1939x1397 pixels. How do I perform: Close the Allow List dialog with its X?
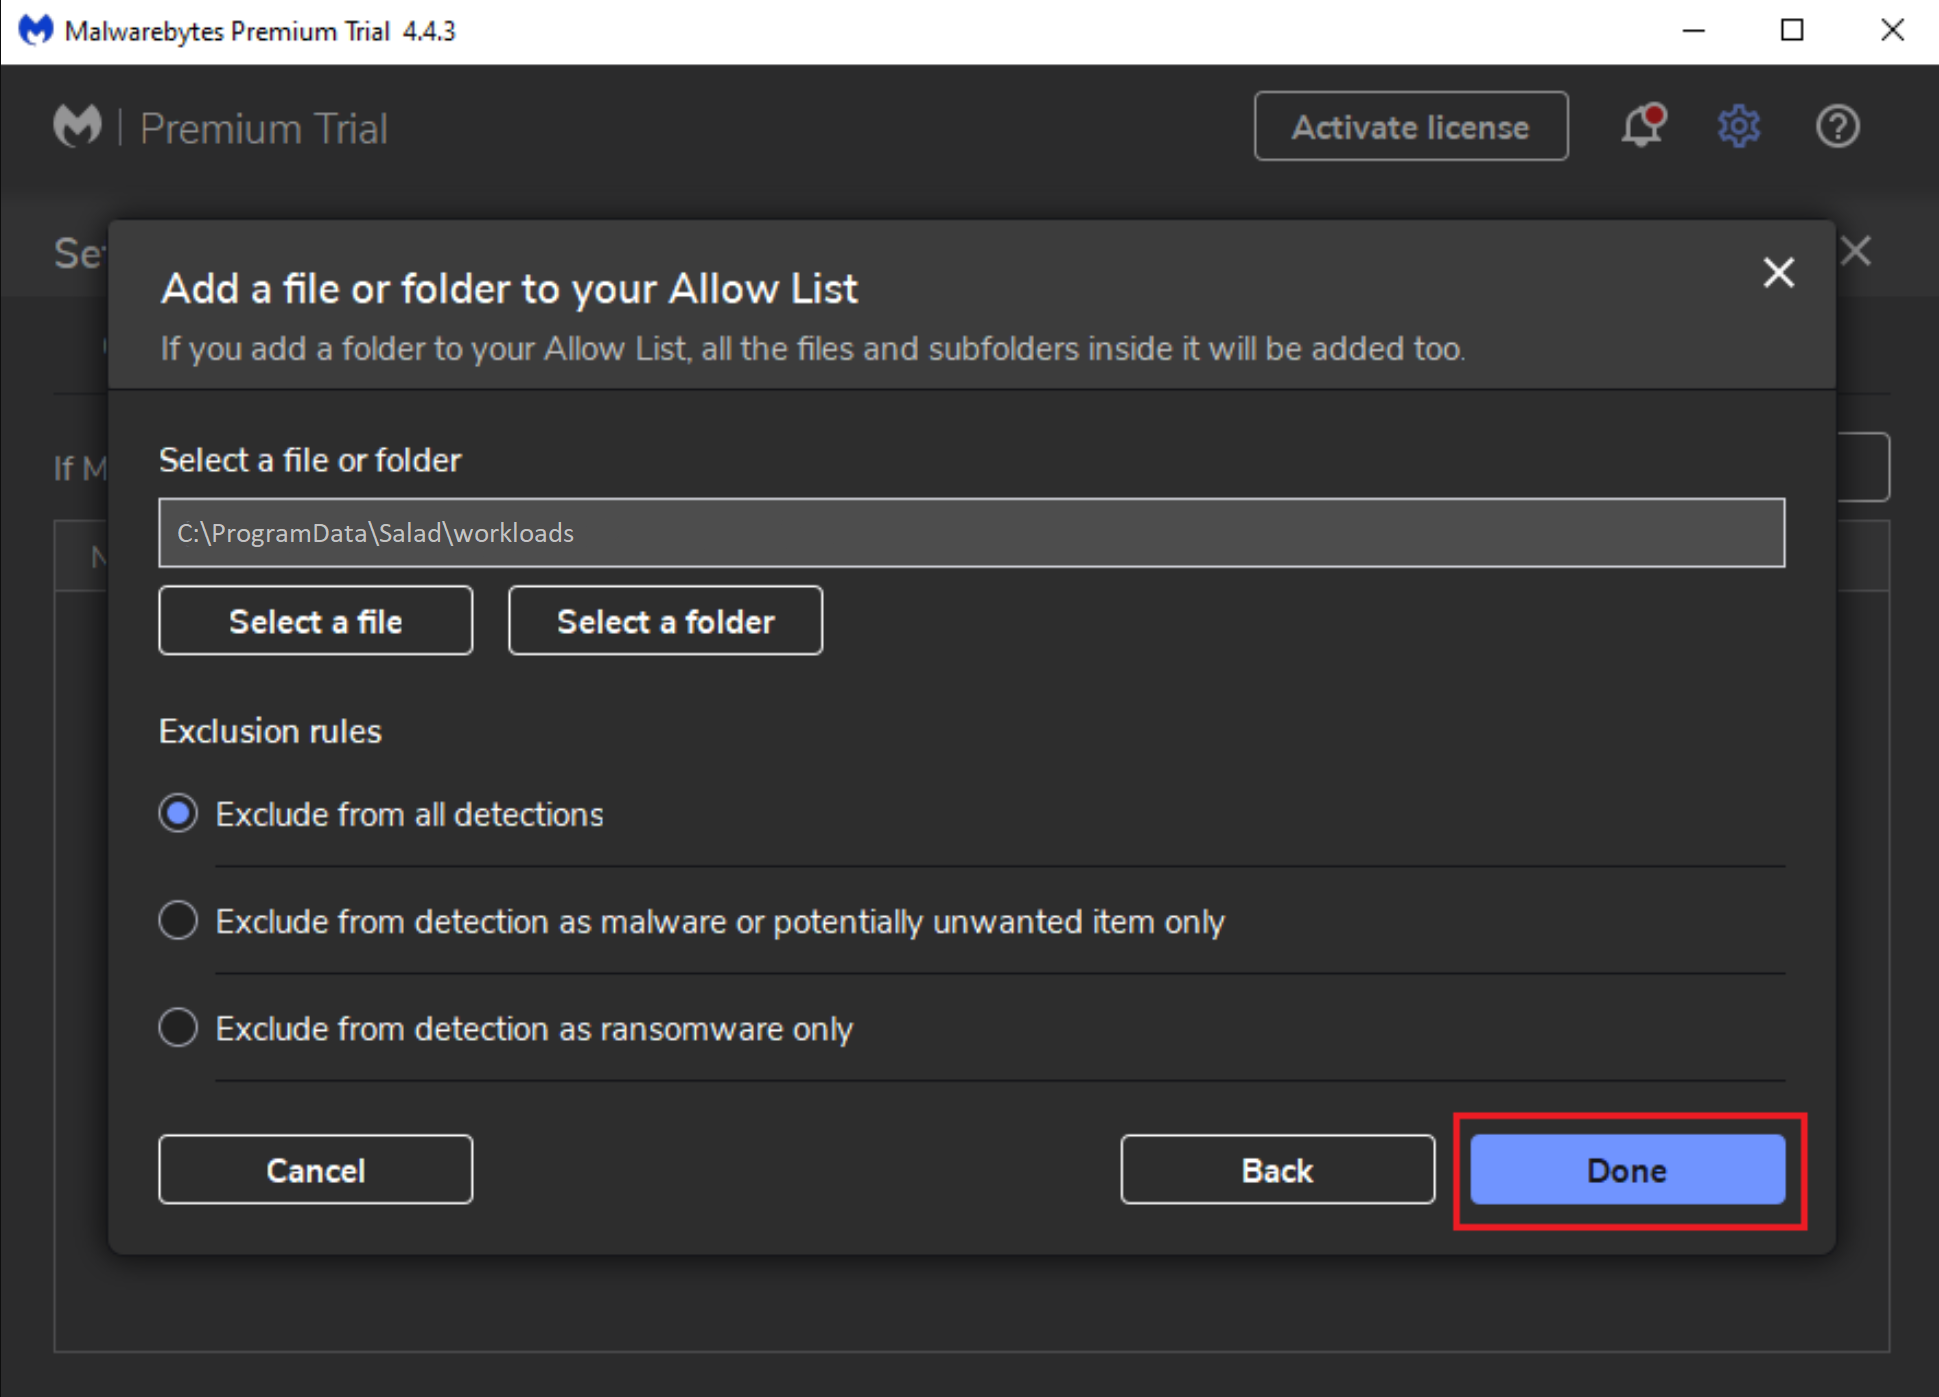(1779, 272)
